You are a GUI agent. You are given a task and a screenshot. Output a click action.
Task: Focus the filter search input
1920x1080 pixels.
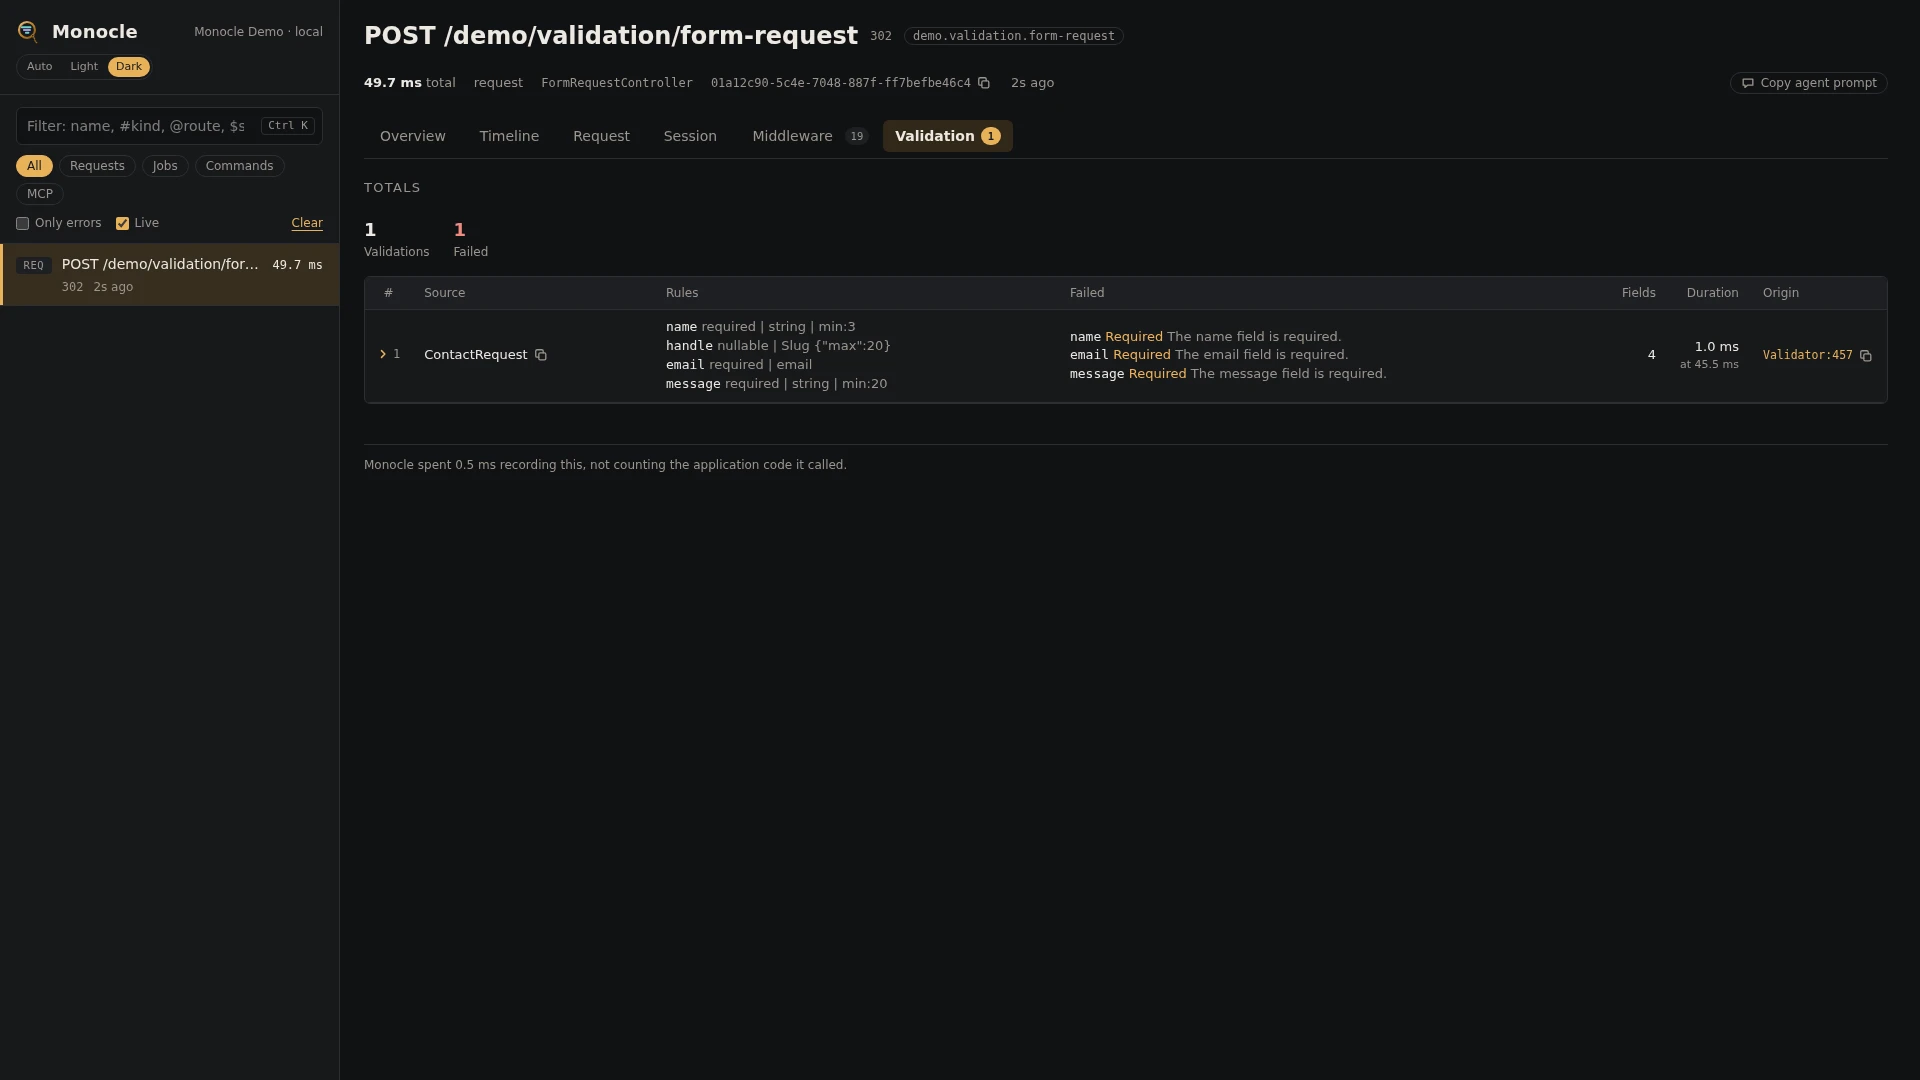pos(169,126)
